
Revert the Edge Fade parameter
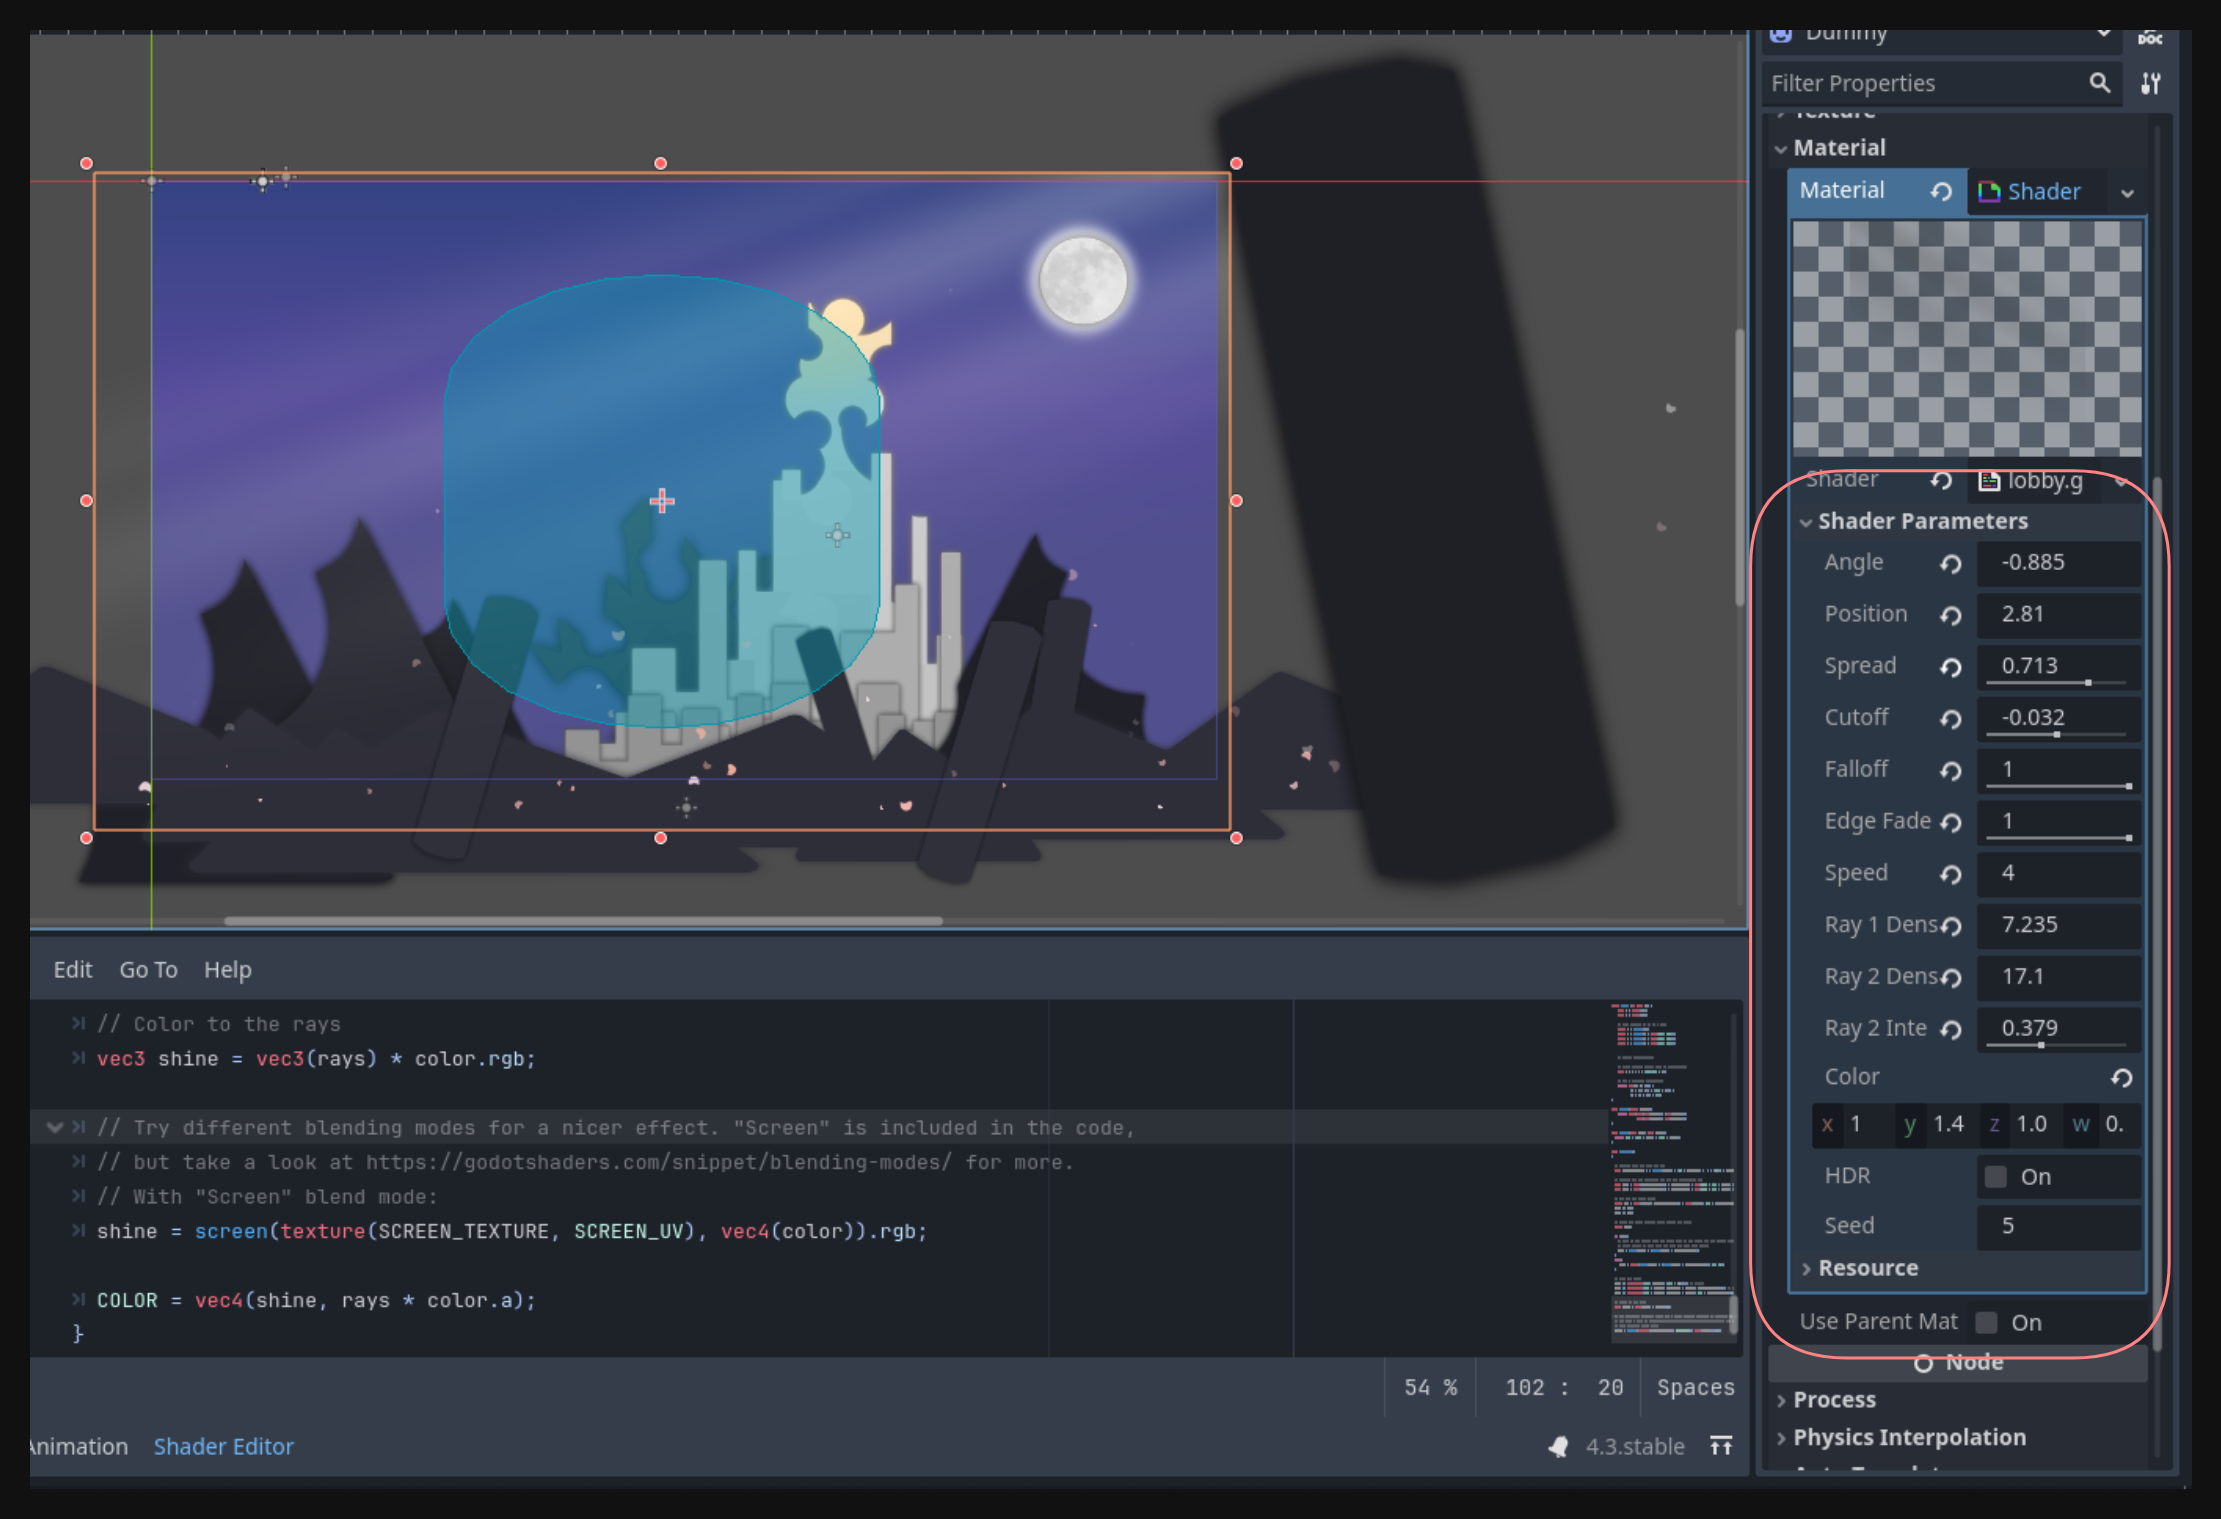1950,823
